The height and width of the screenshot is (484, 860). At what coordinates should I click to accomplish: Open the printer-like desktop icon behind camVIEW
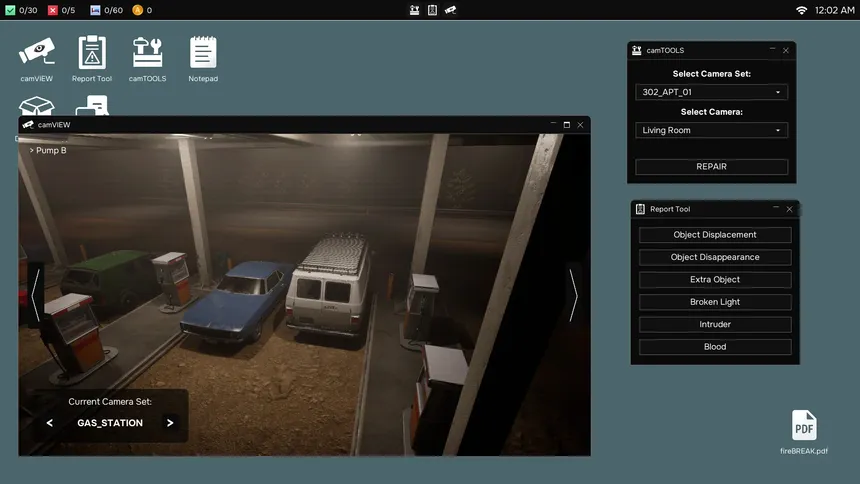pos(92,105)
